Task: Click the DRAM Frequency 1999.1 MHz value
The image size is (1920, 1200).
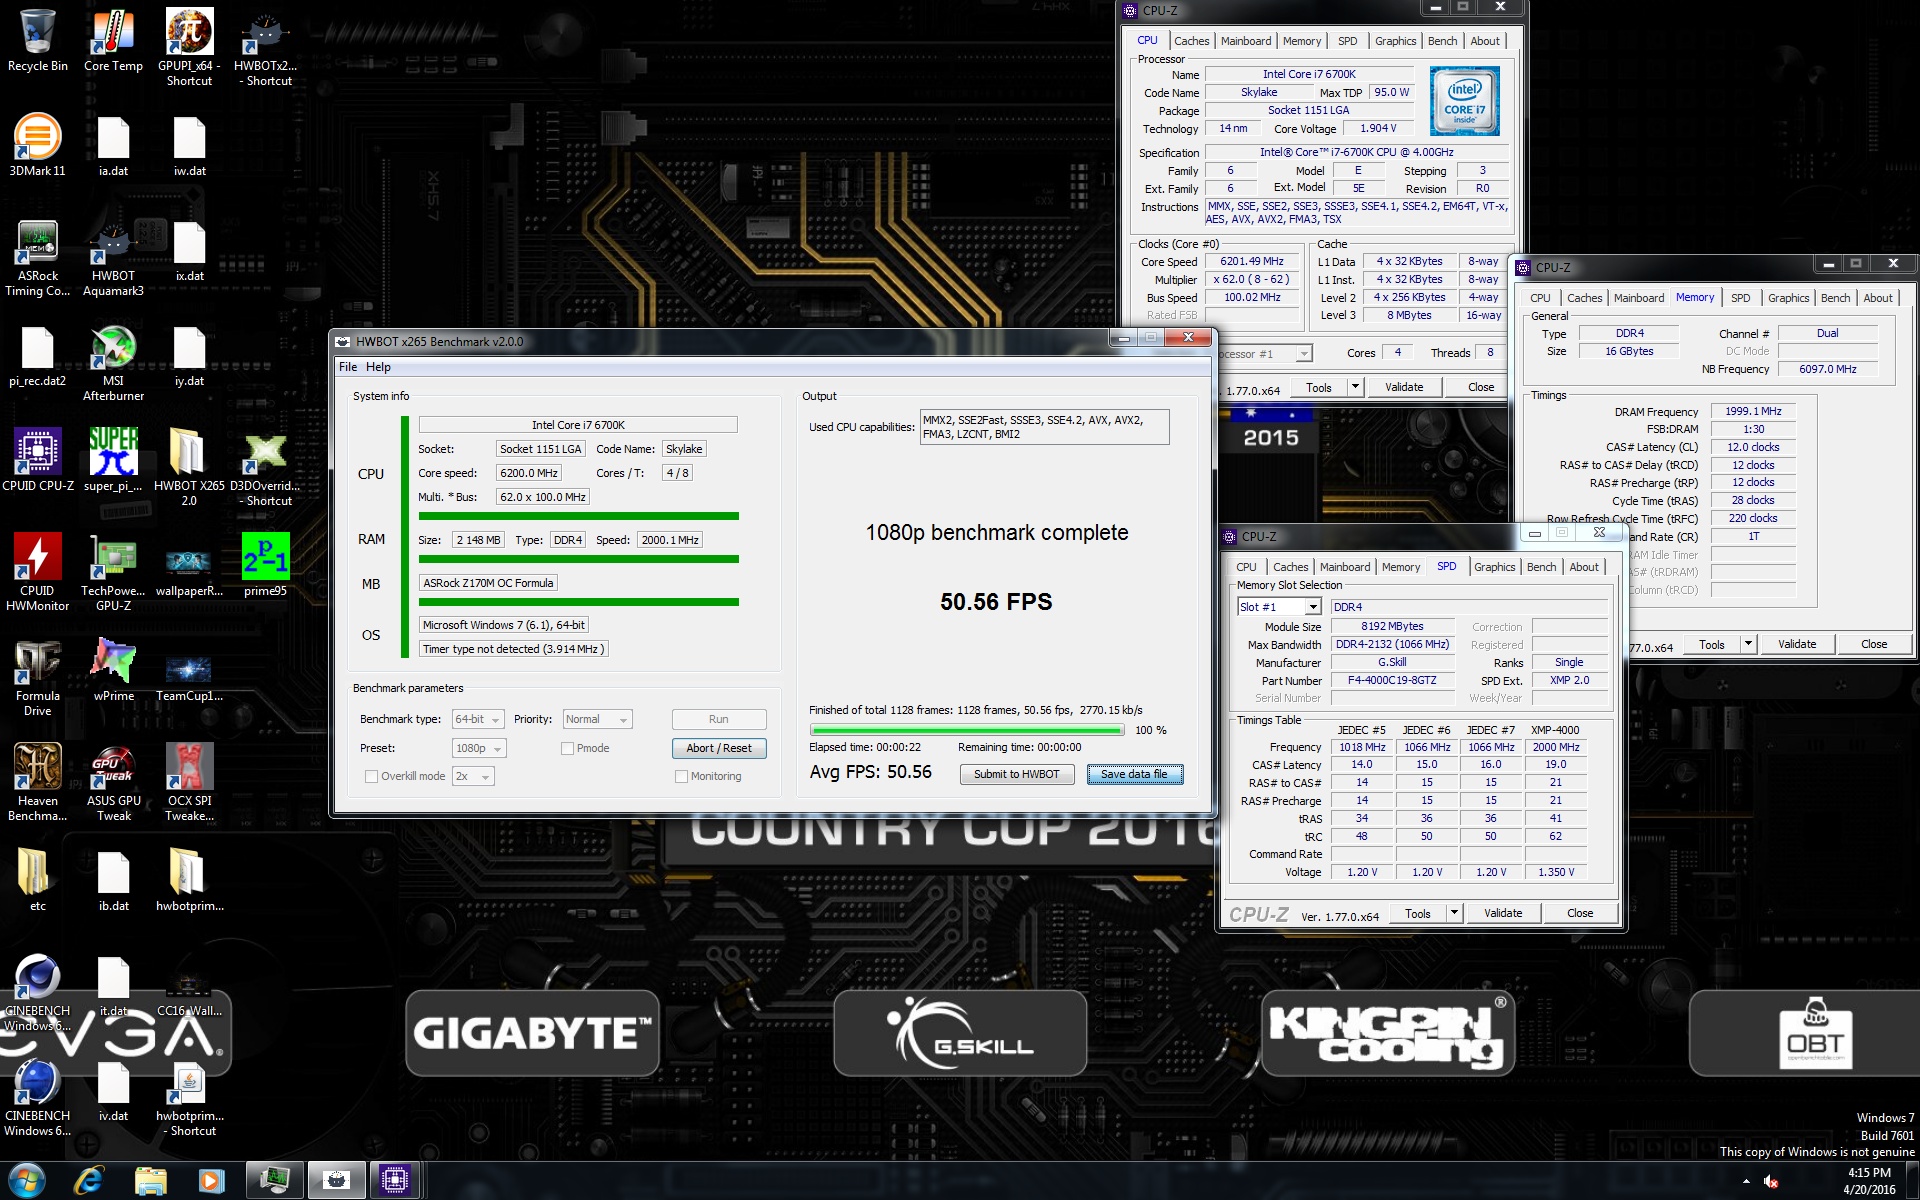Action: click(x=1753, y=411)
